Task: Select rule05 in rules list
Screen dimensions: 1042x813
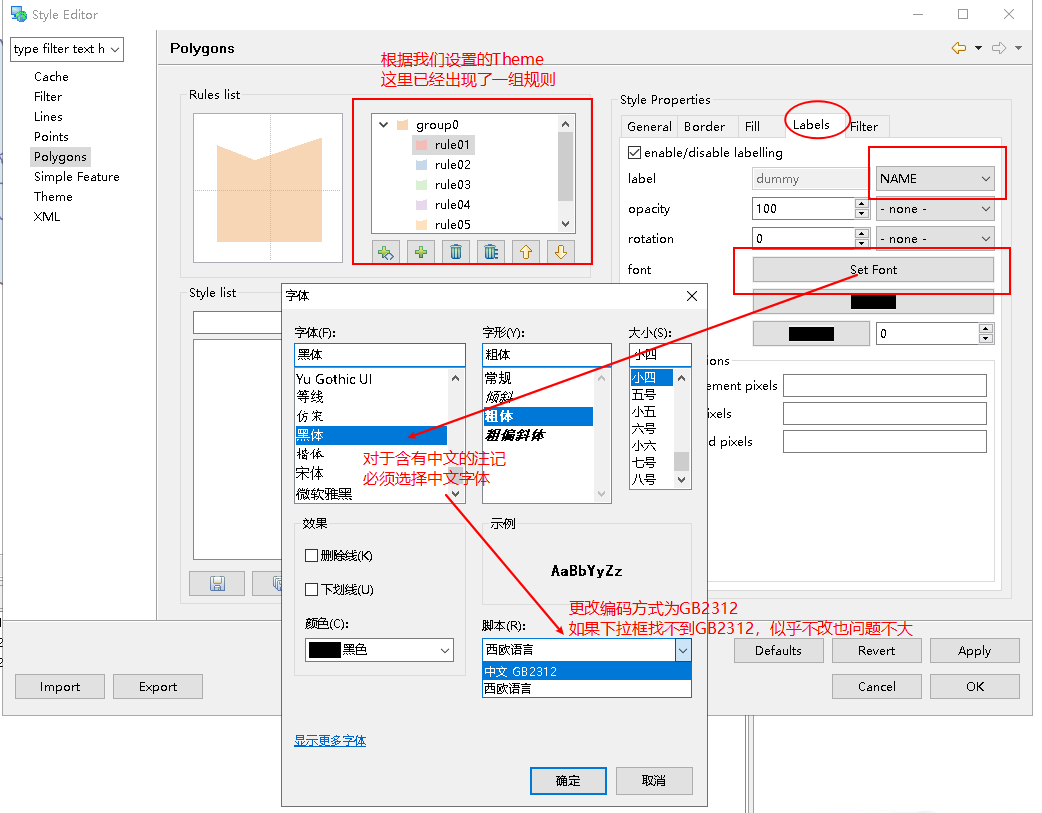Action: (453, 225)
